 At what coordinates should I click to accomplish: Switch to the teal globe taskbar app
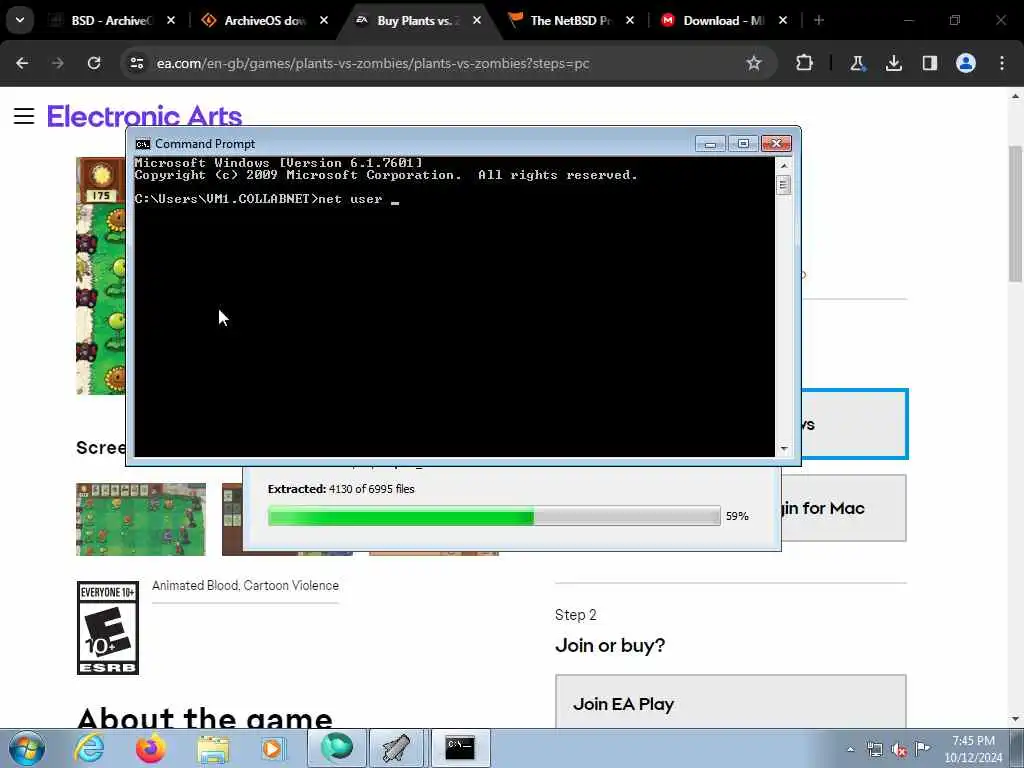coord(336,748)
